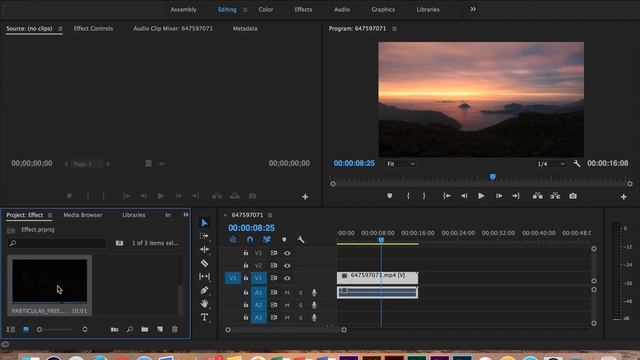Open timeline display settings wrench

301,240
